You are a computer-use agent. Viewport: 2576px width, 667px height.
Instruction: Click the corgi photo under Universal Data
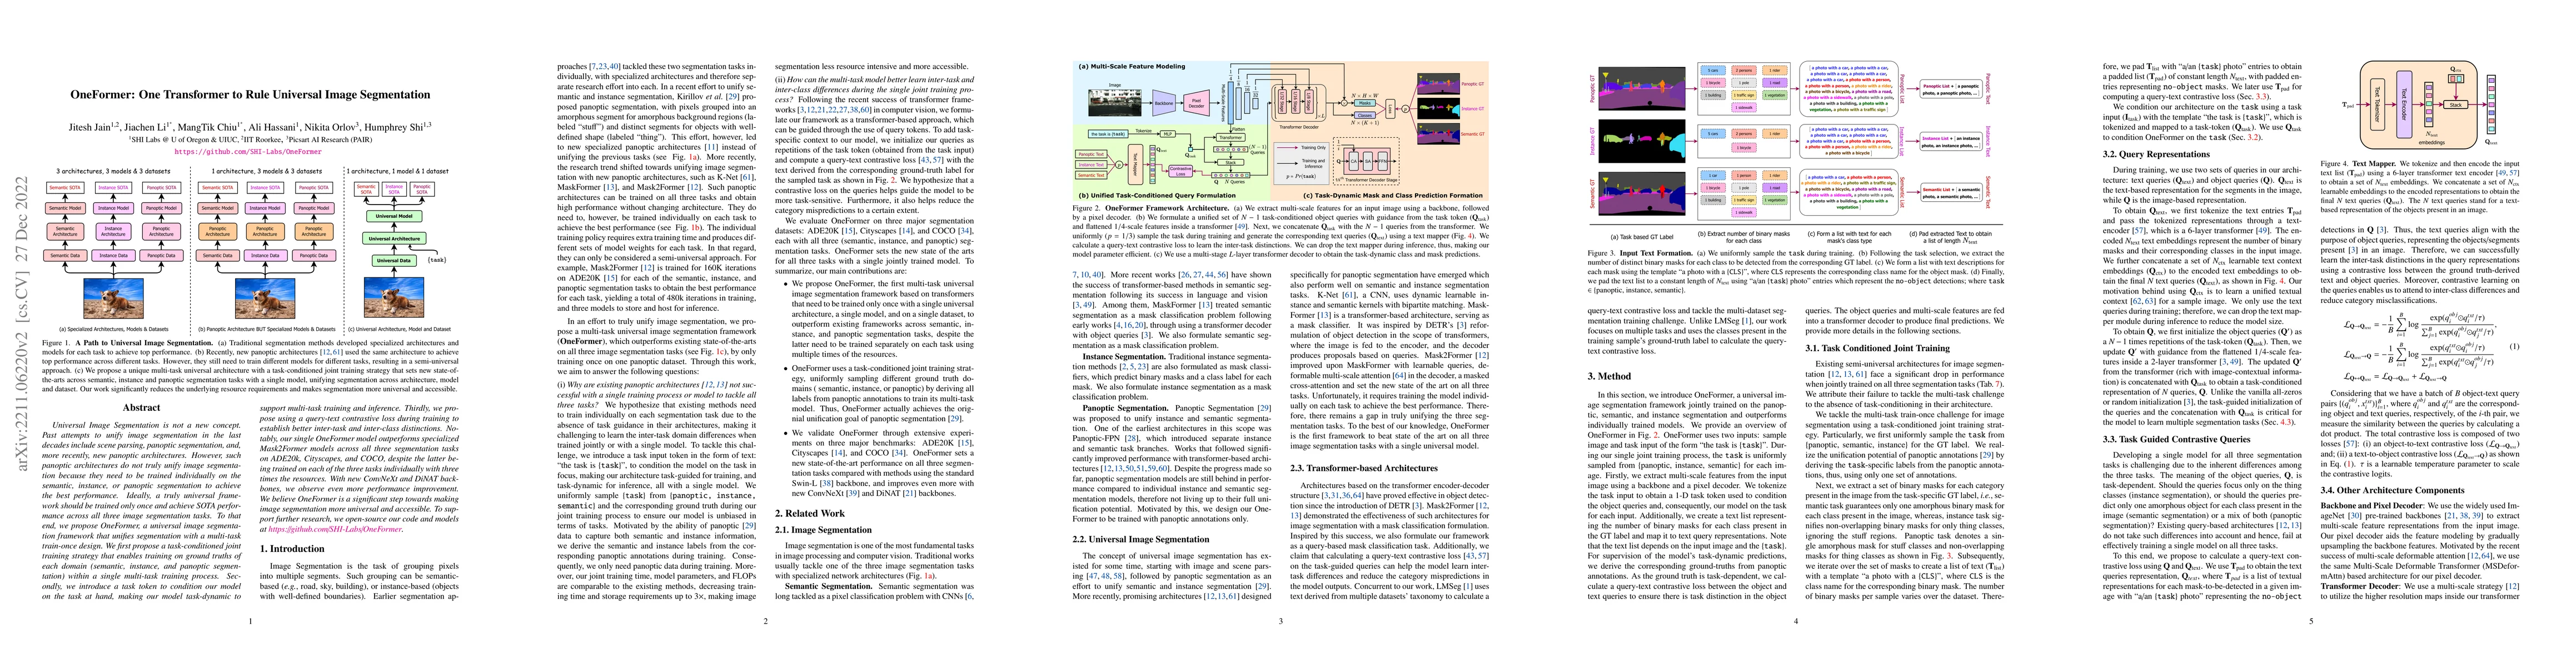(395, 298)
